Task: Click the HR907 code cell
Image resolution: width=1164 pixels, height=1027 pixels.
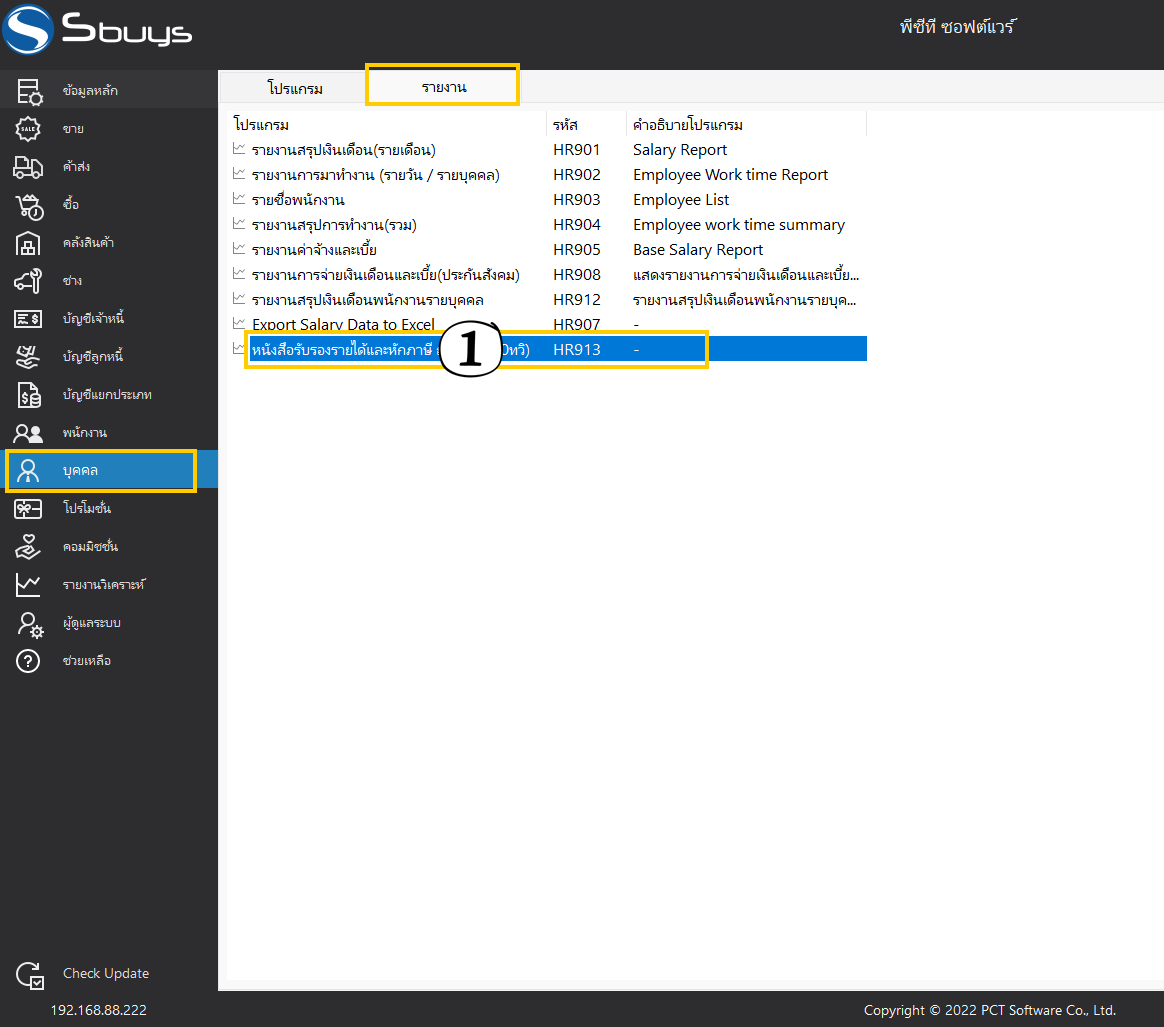Action: pos(576,325)
